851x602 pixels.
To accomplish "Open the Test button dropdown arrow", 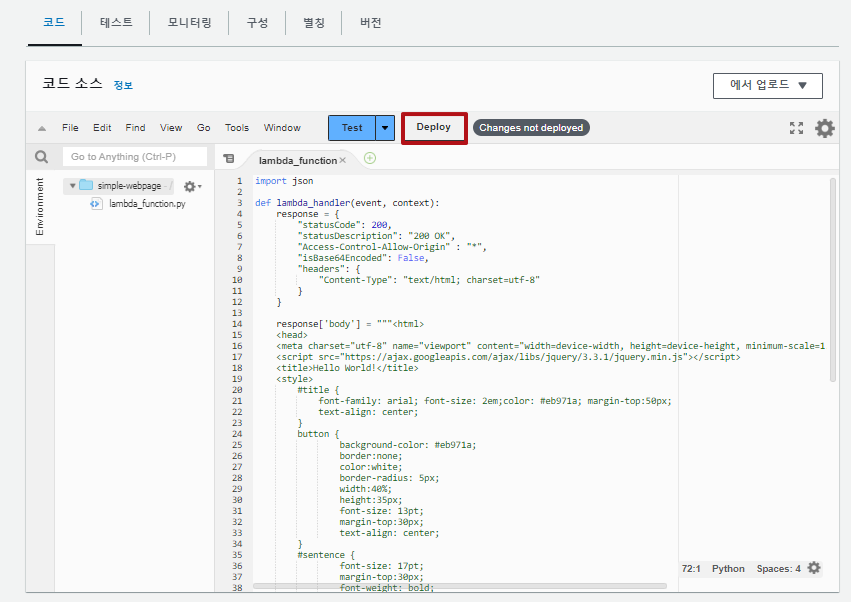I will 385,128.
